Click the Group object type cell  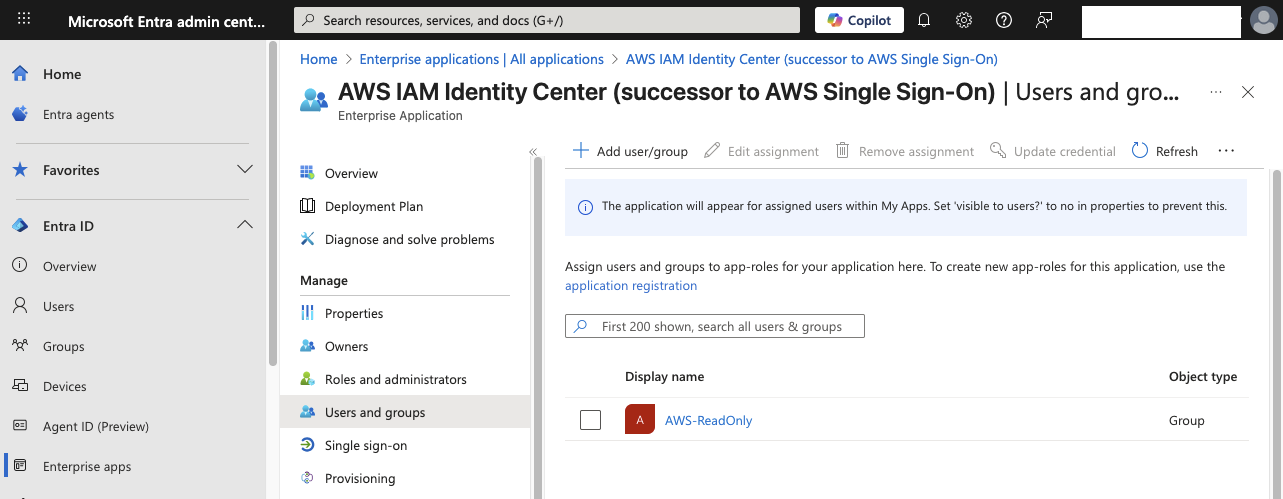tap(1187, 421)
